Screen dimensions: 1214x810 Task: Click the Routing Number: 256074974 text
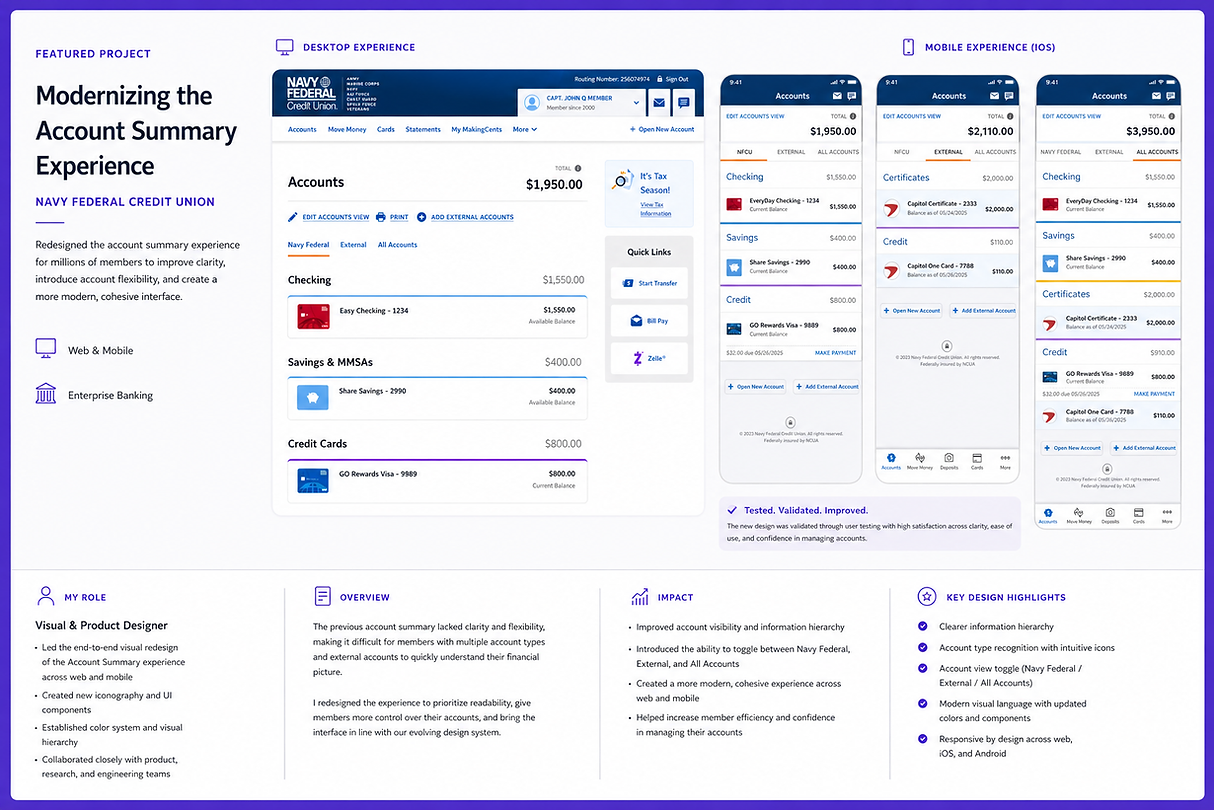[x=612, y=79]
